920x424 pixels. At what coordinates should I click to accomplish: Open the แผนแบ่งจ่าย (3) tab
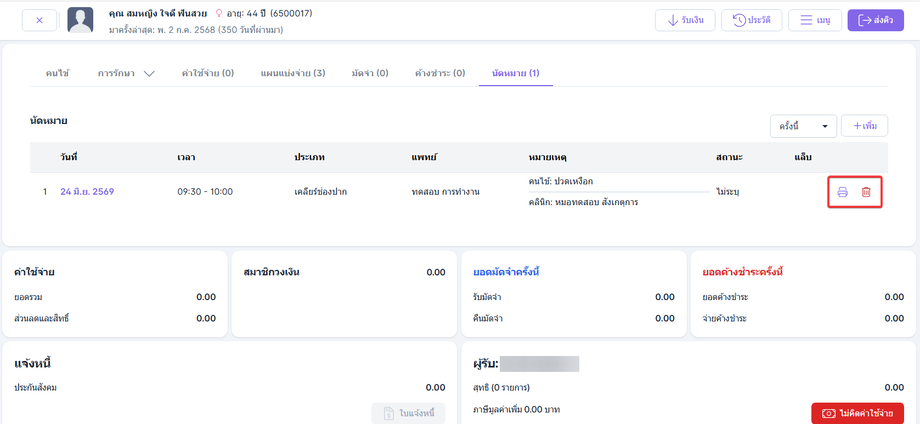point(293,73)
